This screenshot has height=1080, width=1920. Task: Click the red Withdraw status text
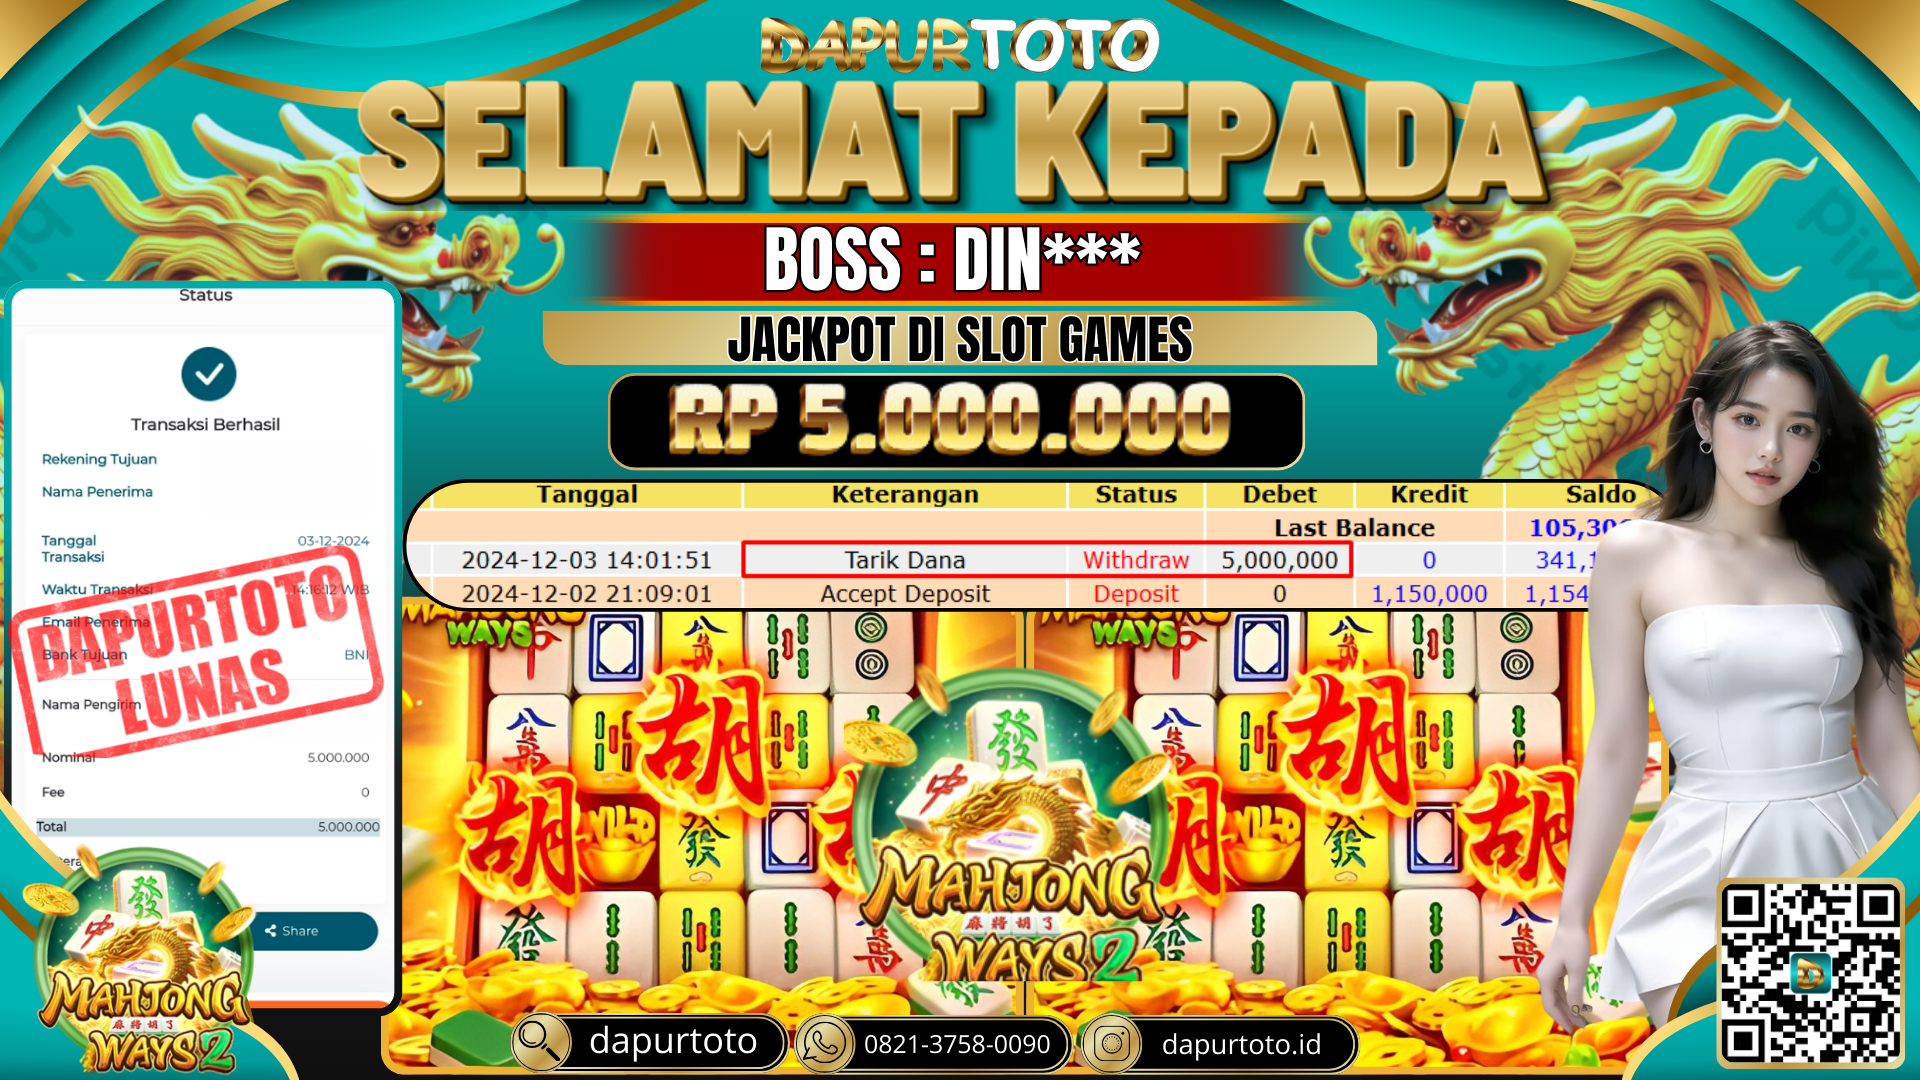tap(1136, 560)
